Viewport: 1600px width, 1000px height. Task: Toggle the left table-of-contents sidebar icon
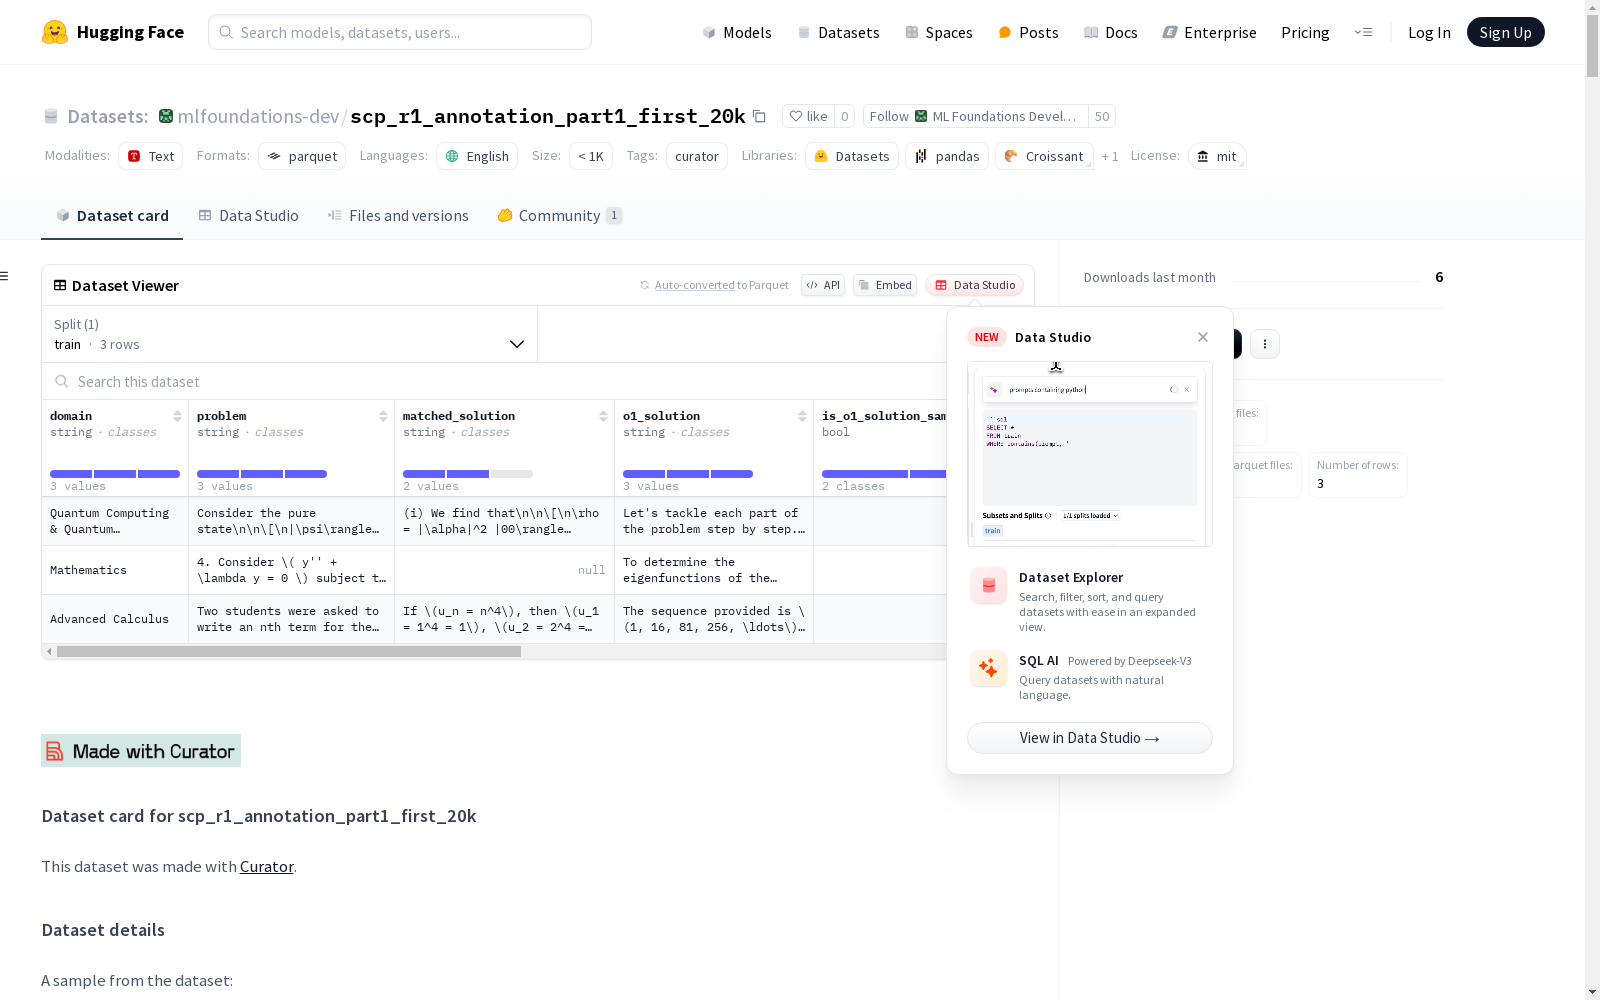pyautogui.click(x=5, y=276)
